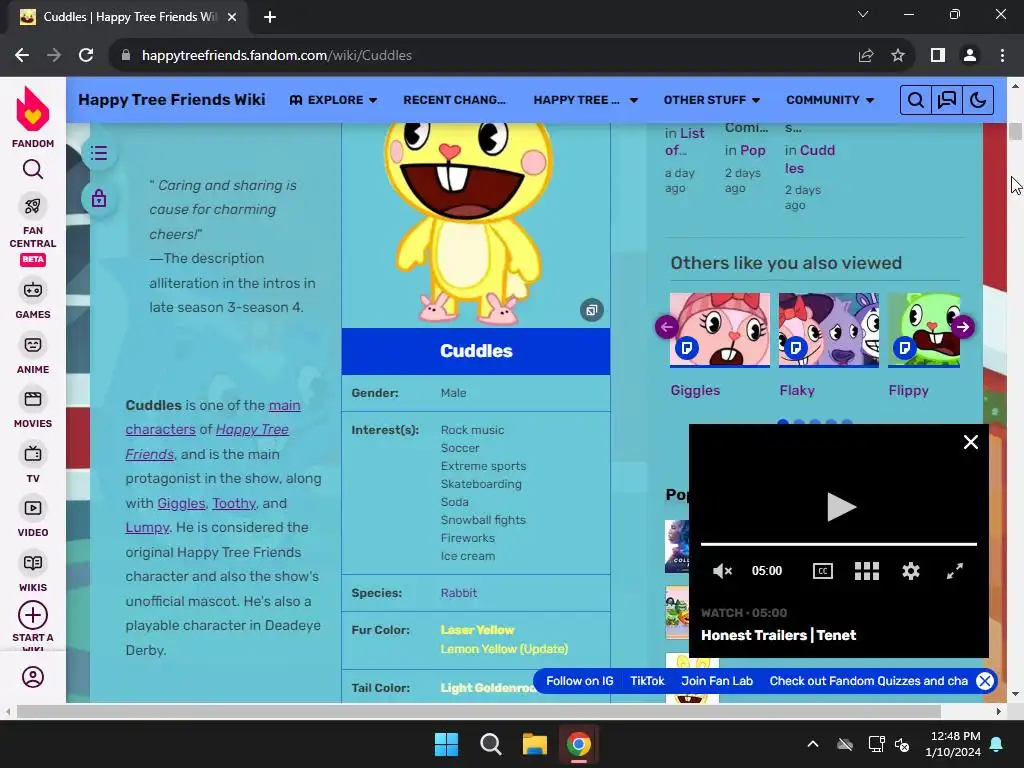Screen dimensions: 1024x768
Task: Open the TV sidebar icon
Action: [x=33, y=453]
